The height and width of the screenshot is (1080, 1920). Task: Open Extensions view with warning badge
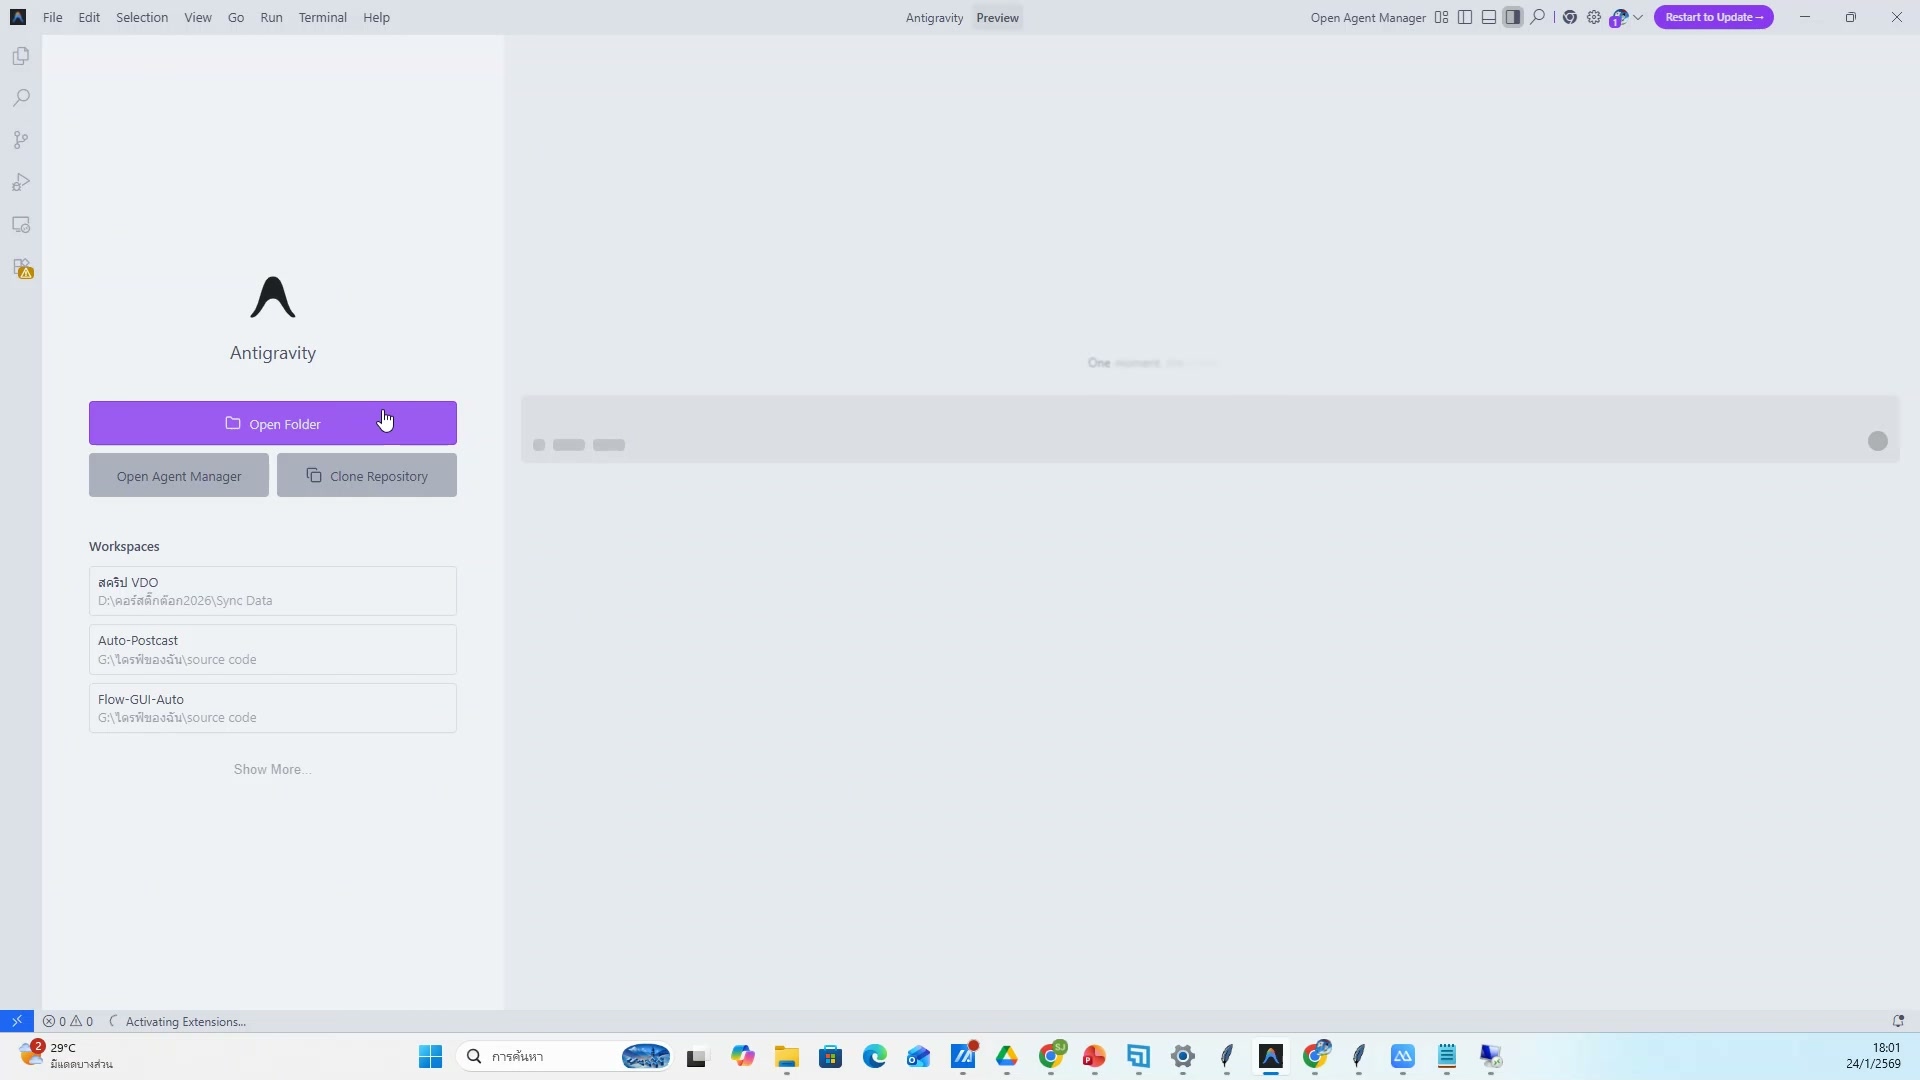tap(22, 268)
